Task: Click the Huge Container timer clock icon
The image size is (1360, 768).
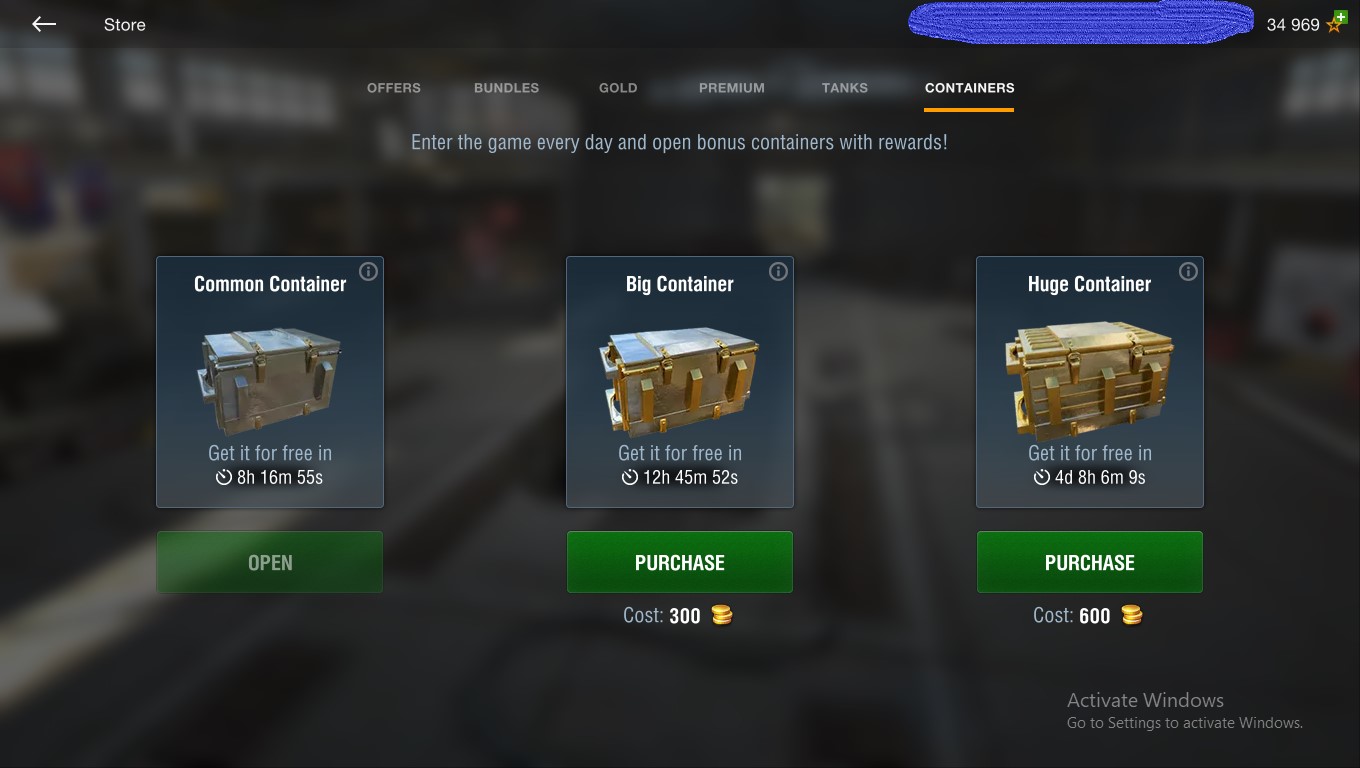Action: pos(1042,477)
